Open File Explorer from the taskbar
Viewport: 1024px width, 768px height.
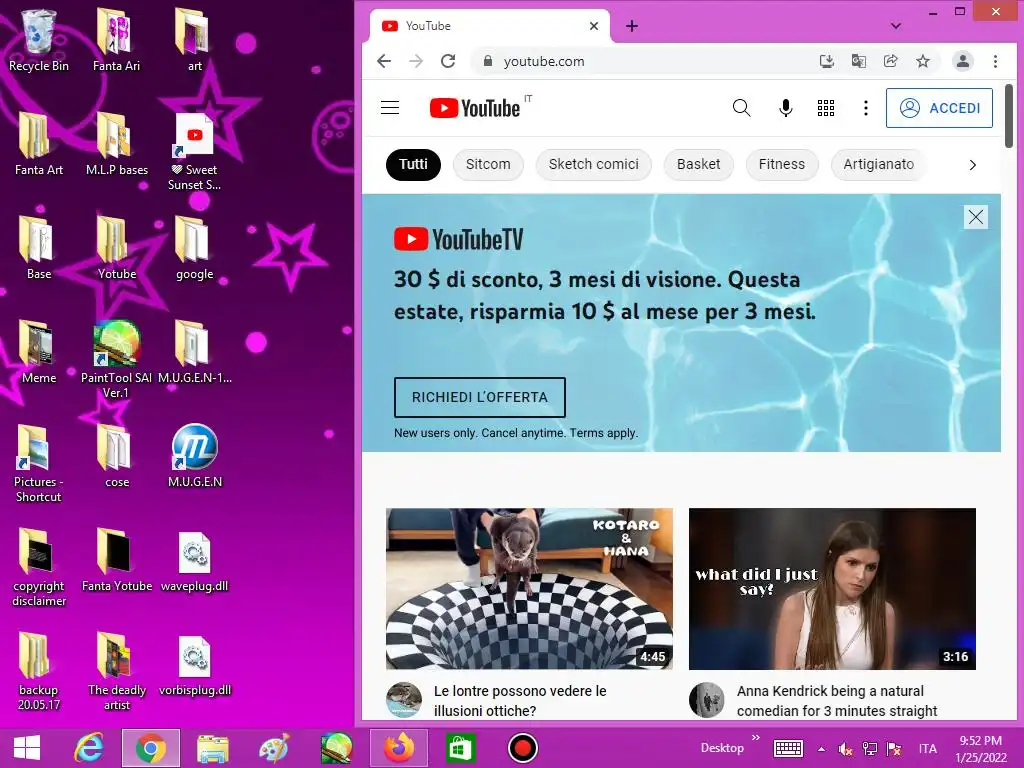tap(213, 748)
